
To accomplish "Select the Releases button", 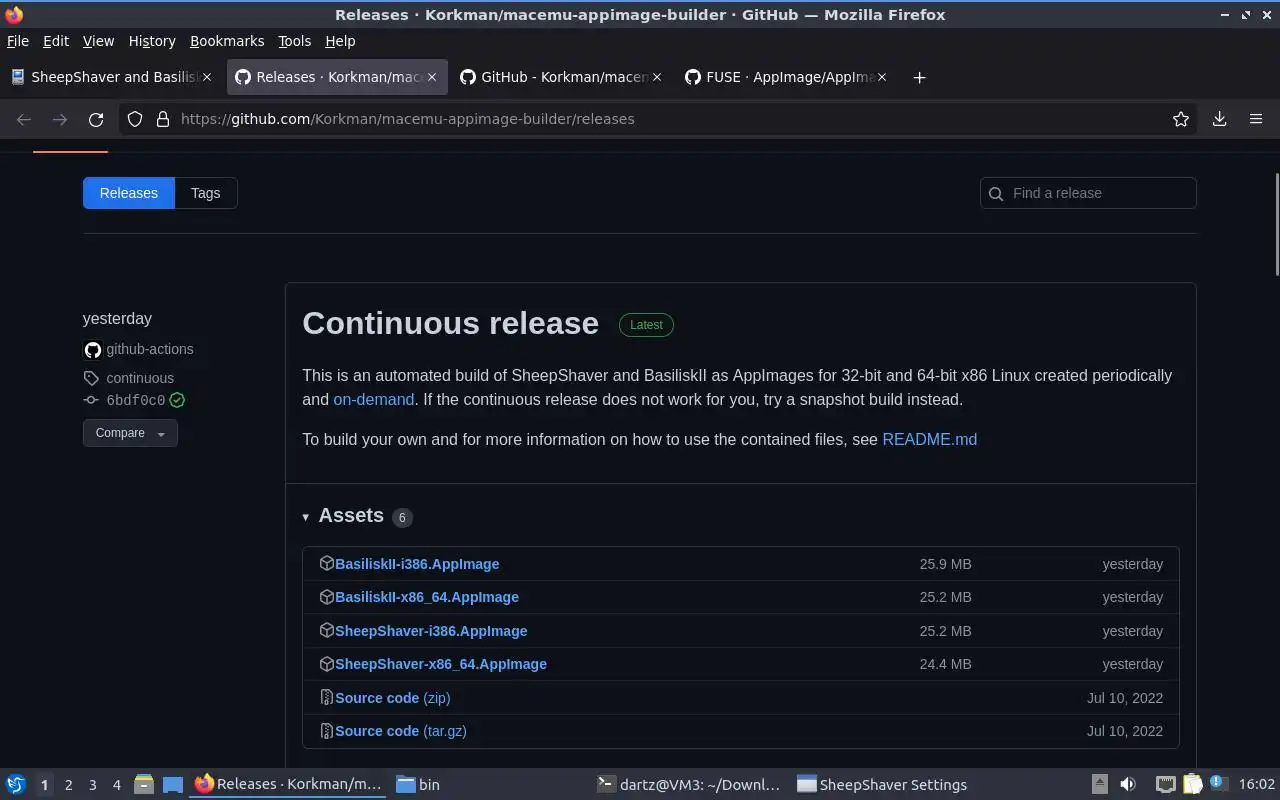I will [129, 193].
